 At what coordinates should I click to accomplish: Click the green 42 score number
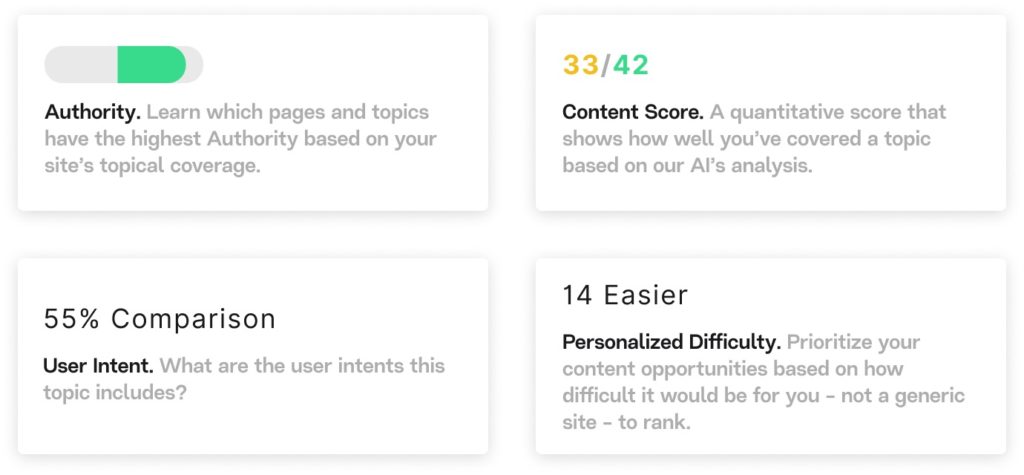(x=631, y=66)
